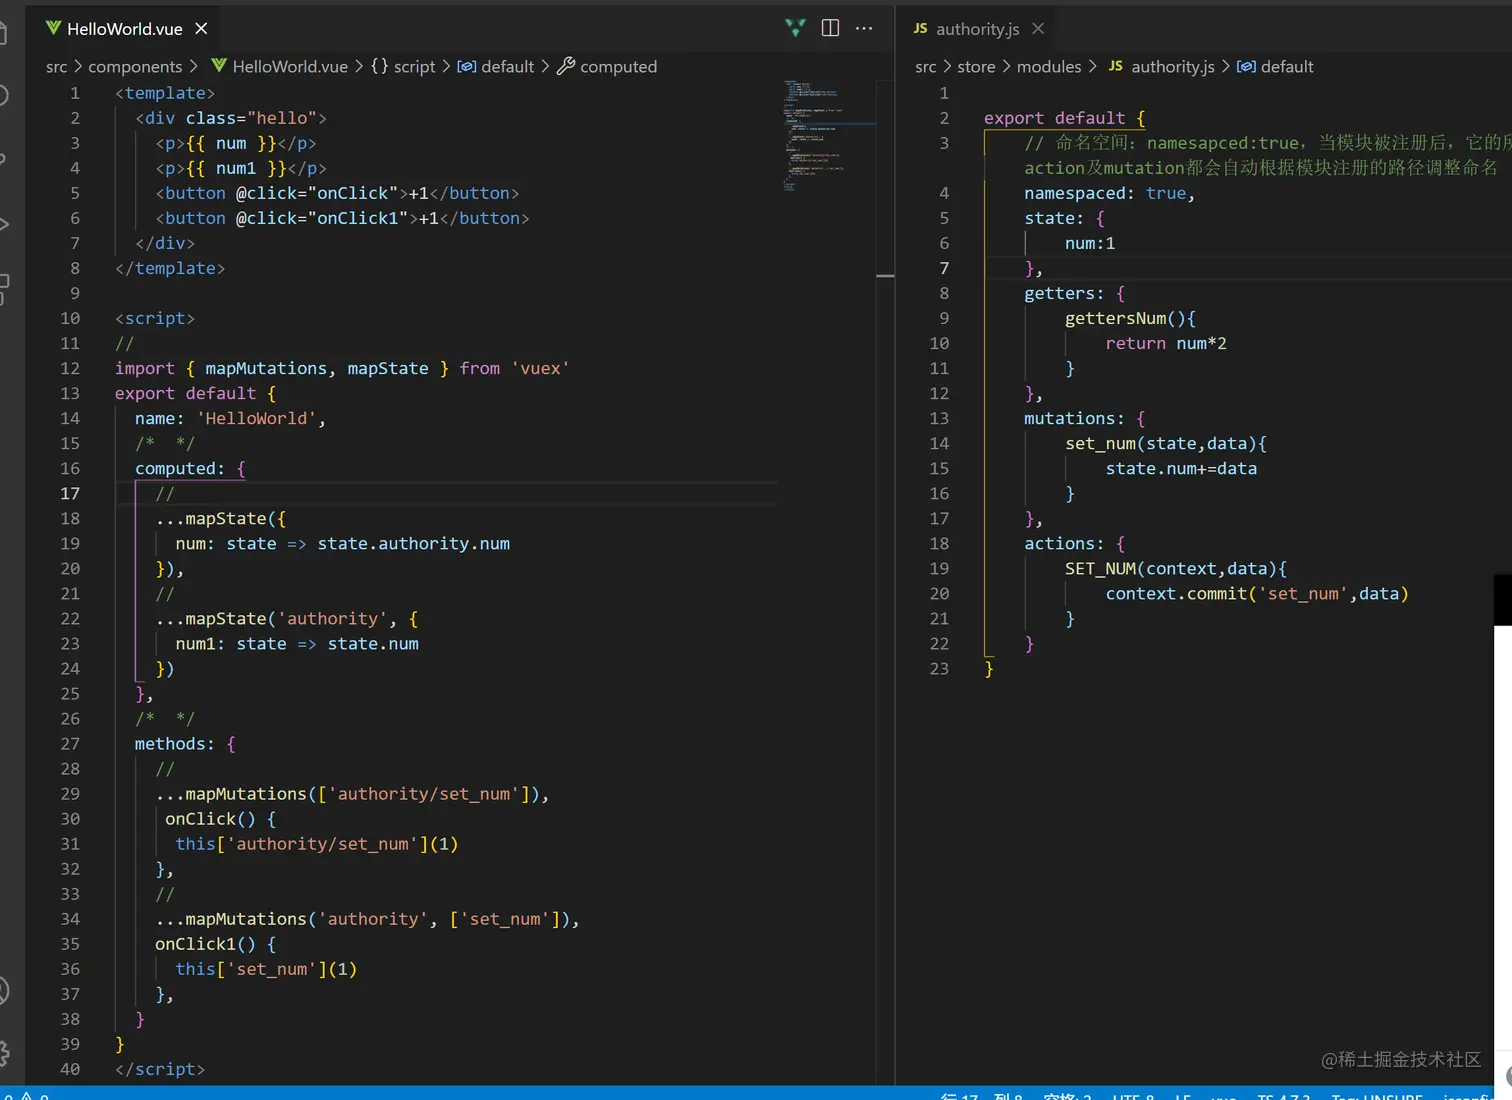Viewport: 1512px width, 1100px height.
Task: Click the Vue file icon in the left breadcrumb
Action: point(219,66)
